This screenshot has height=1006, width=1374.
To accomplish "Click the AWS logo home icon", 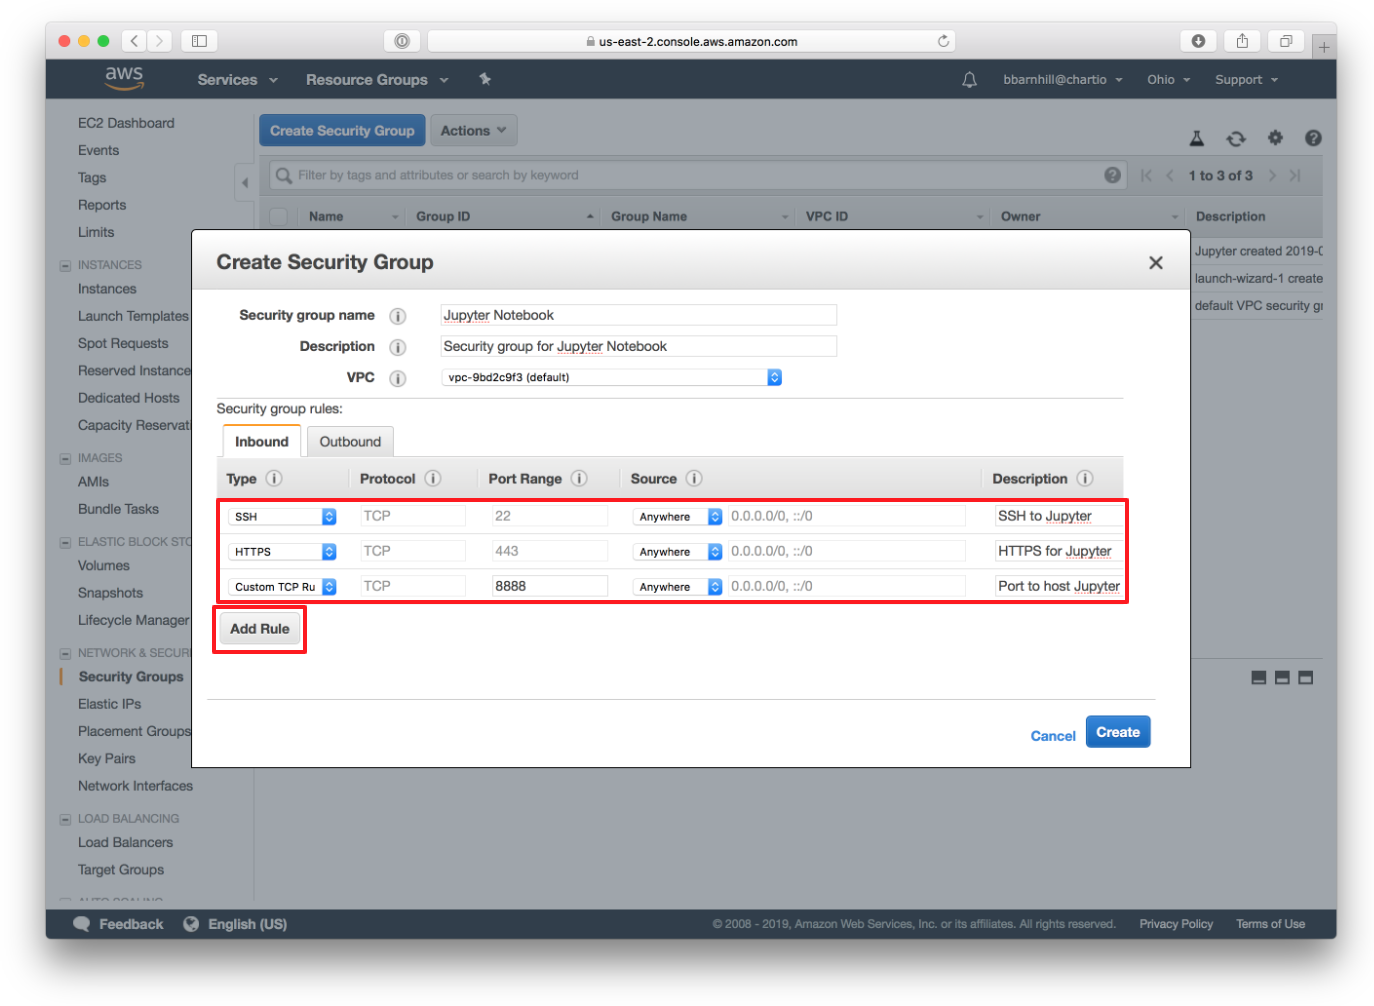I will [x=124, y=78].
